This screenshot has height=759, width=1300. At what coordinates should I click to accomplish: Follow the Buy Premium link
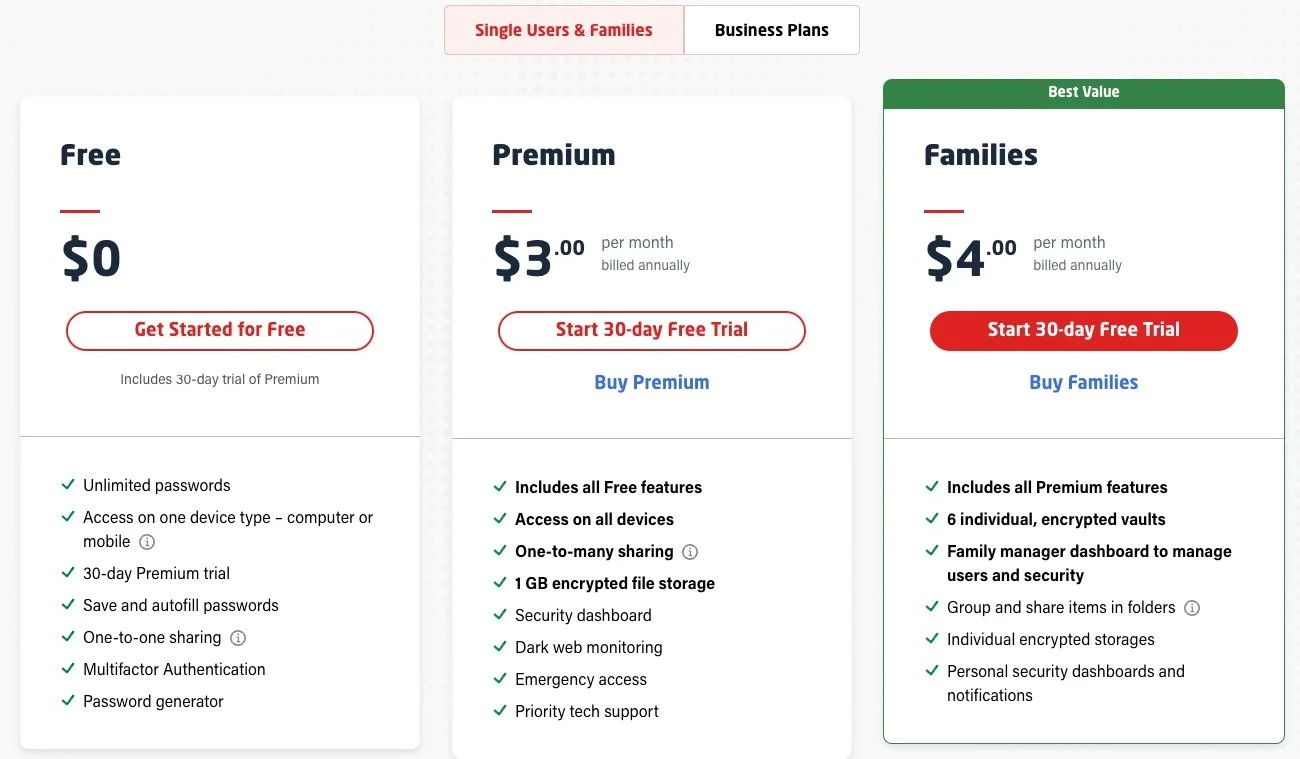click(652, 382)
